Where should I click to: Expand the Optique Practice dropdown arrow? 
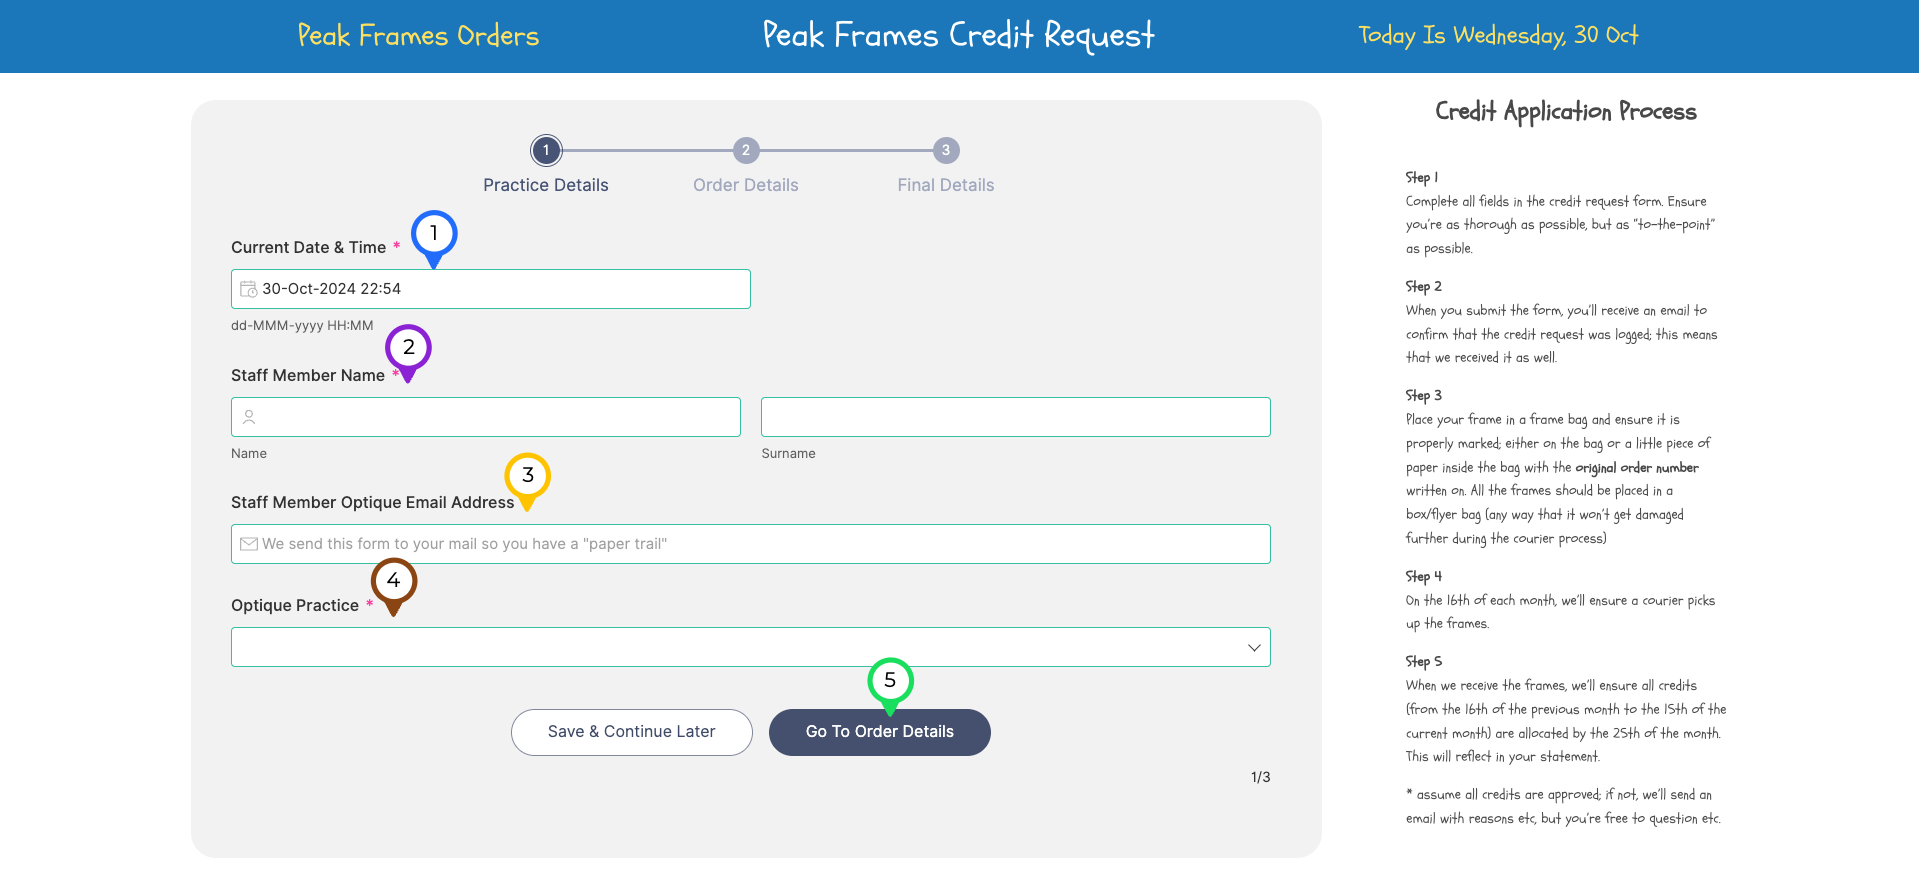[1253, 648]
